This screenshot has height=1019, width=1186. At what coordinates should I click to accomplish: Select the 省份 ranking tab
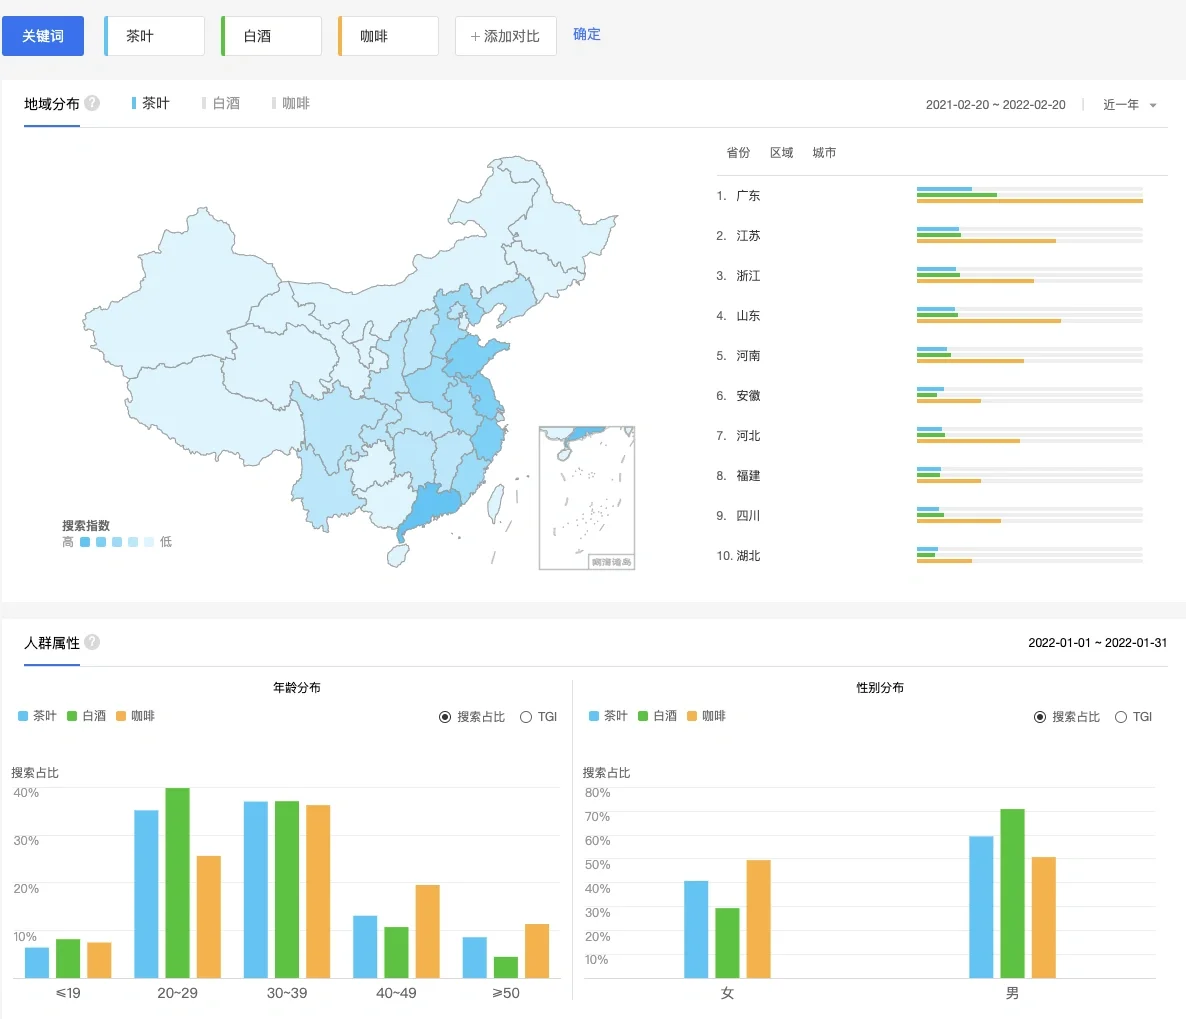point(738,153)
